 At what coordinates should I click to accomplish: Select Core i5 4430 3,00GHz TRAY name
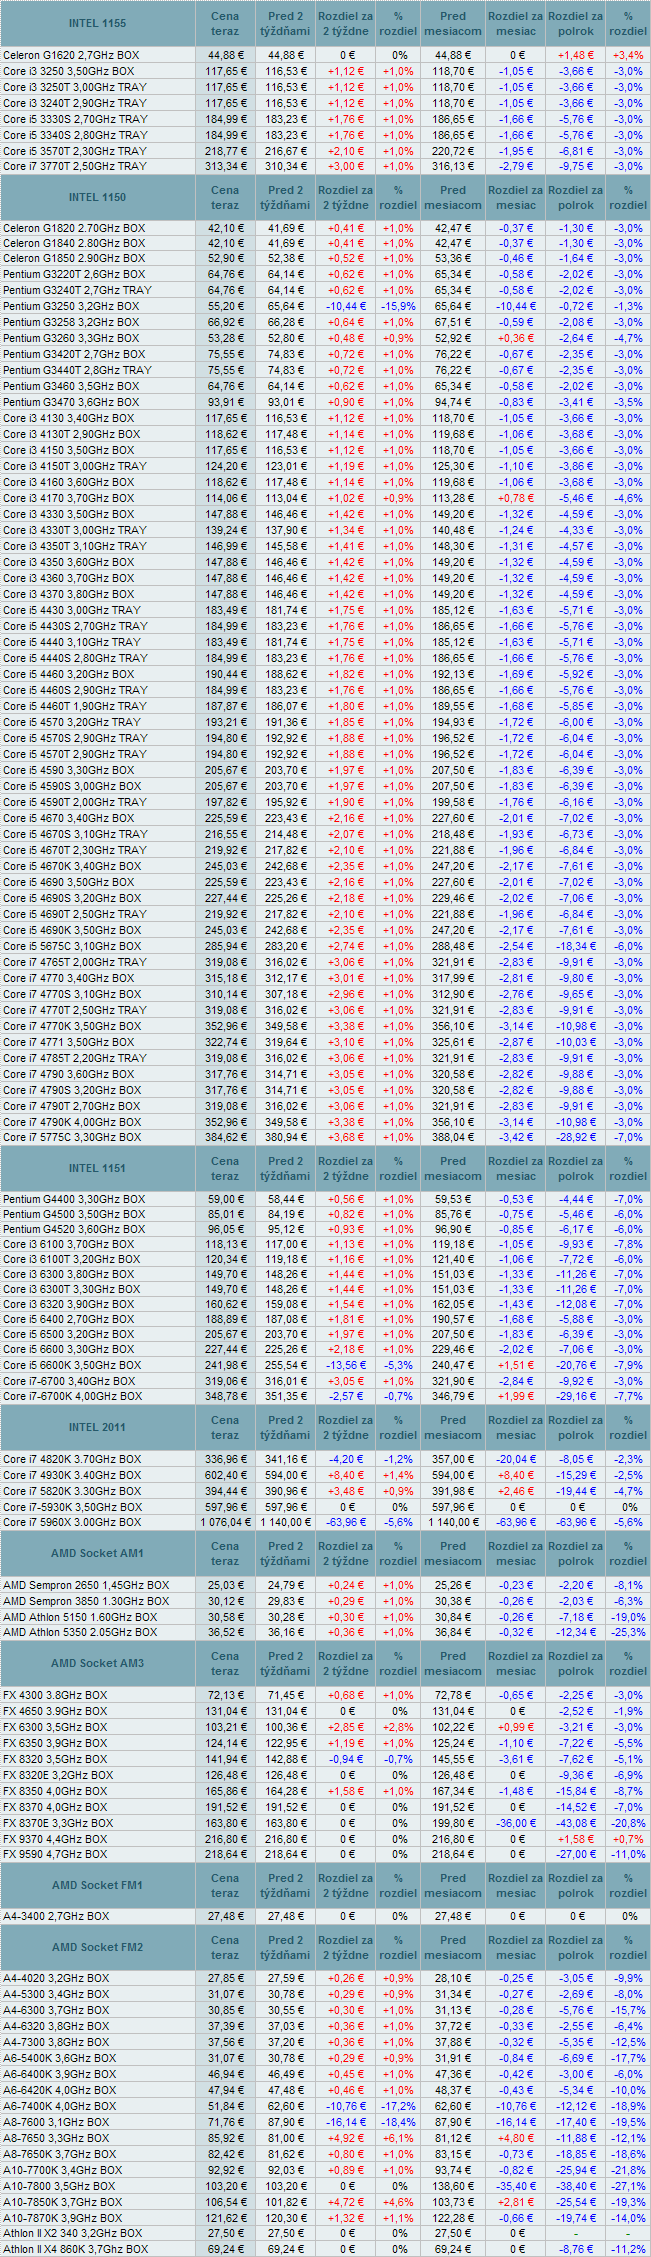click(72, 610)
